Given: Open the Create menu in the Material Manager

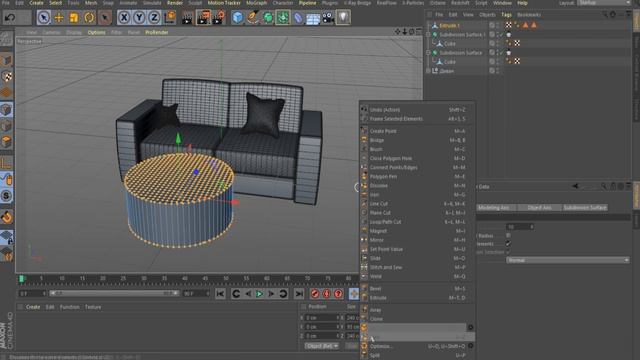Looking at the screenshot, I should point(33,307).
